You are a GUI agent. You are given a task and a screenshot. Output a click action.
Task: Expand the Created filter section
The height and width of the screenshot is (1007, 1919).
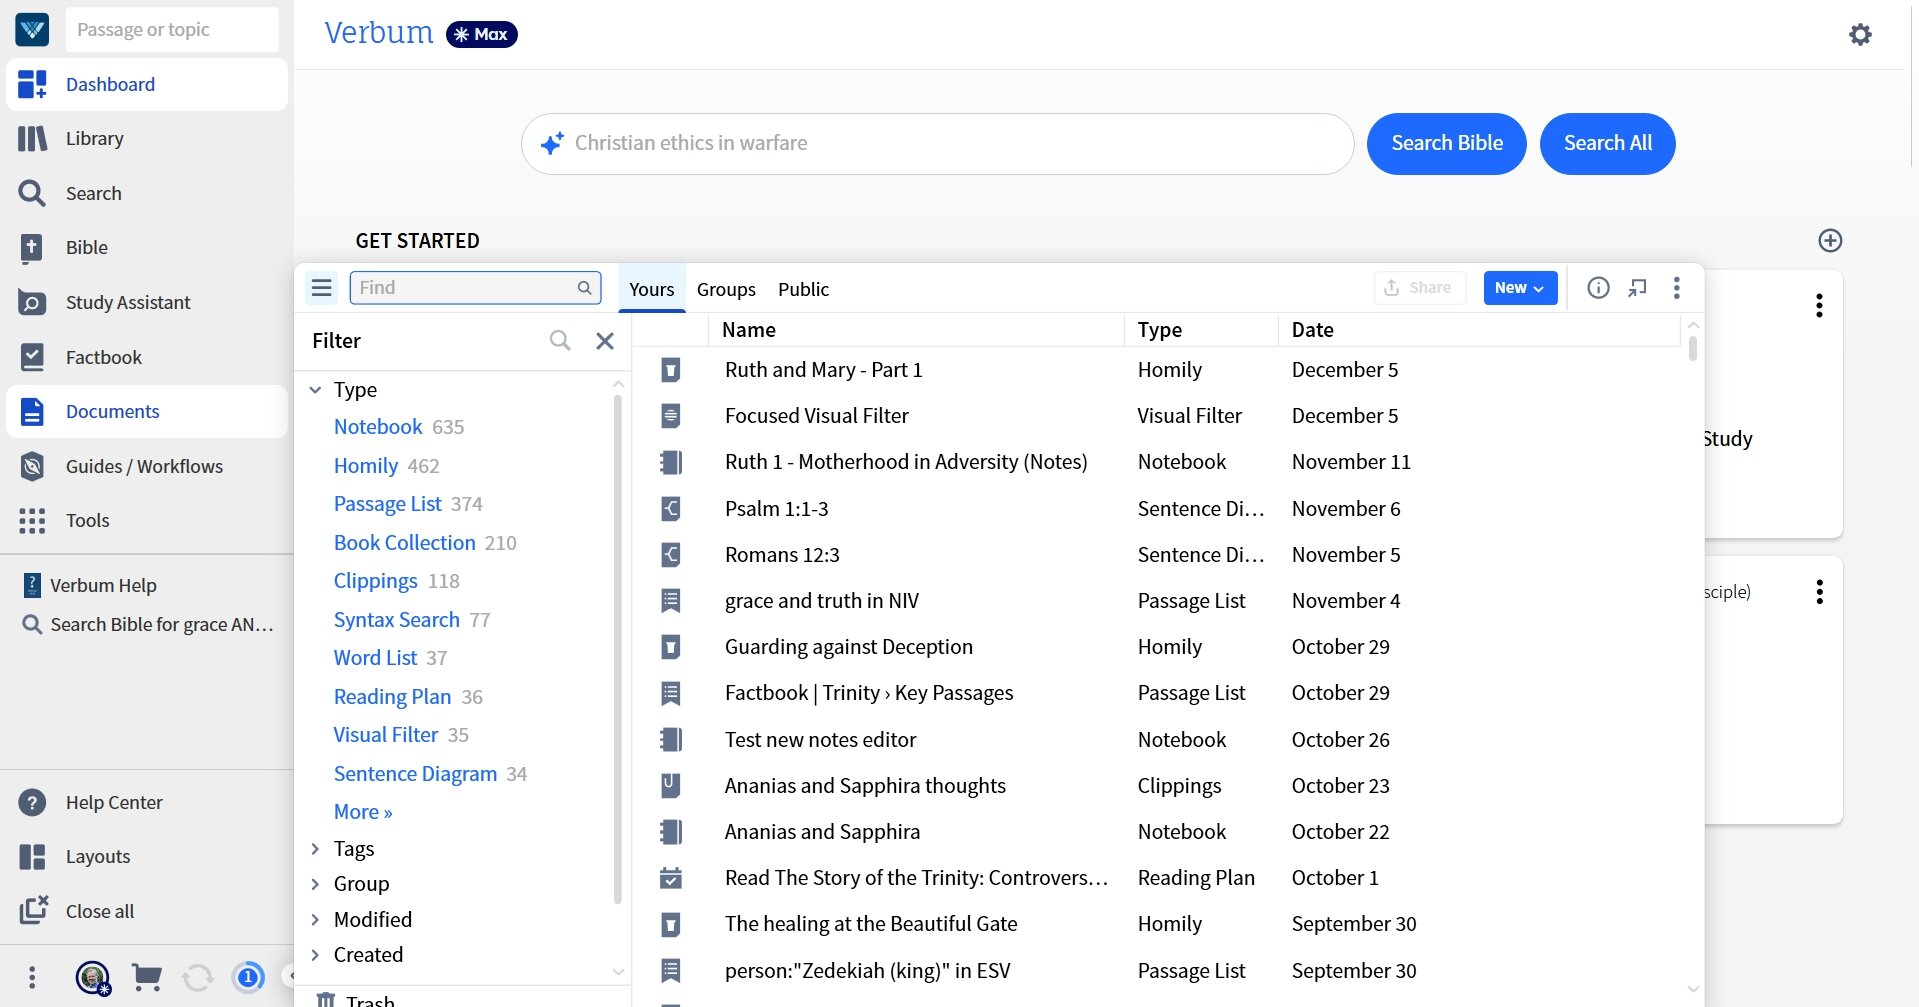click(315, 955)
